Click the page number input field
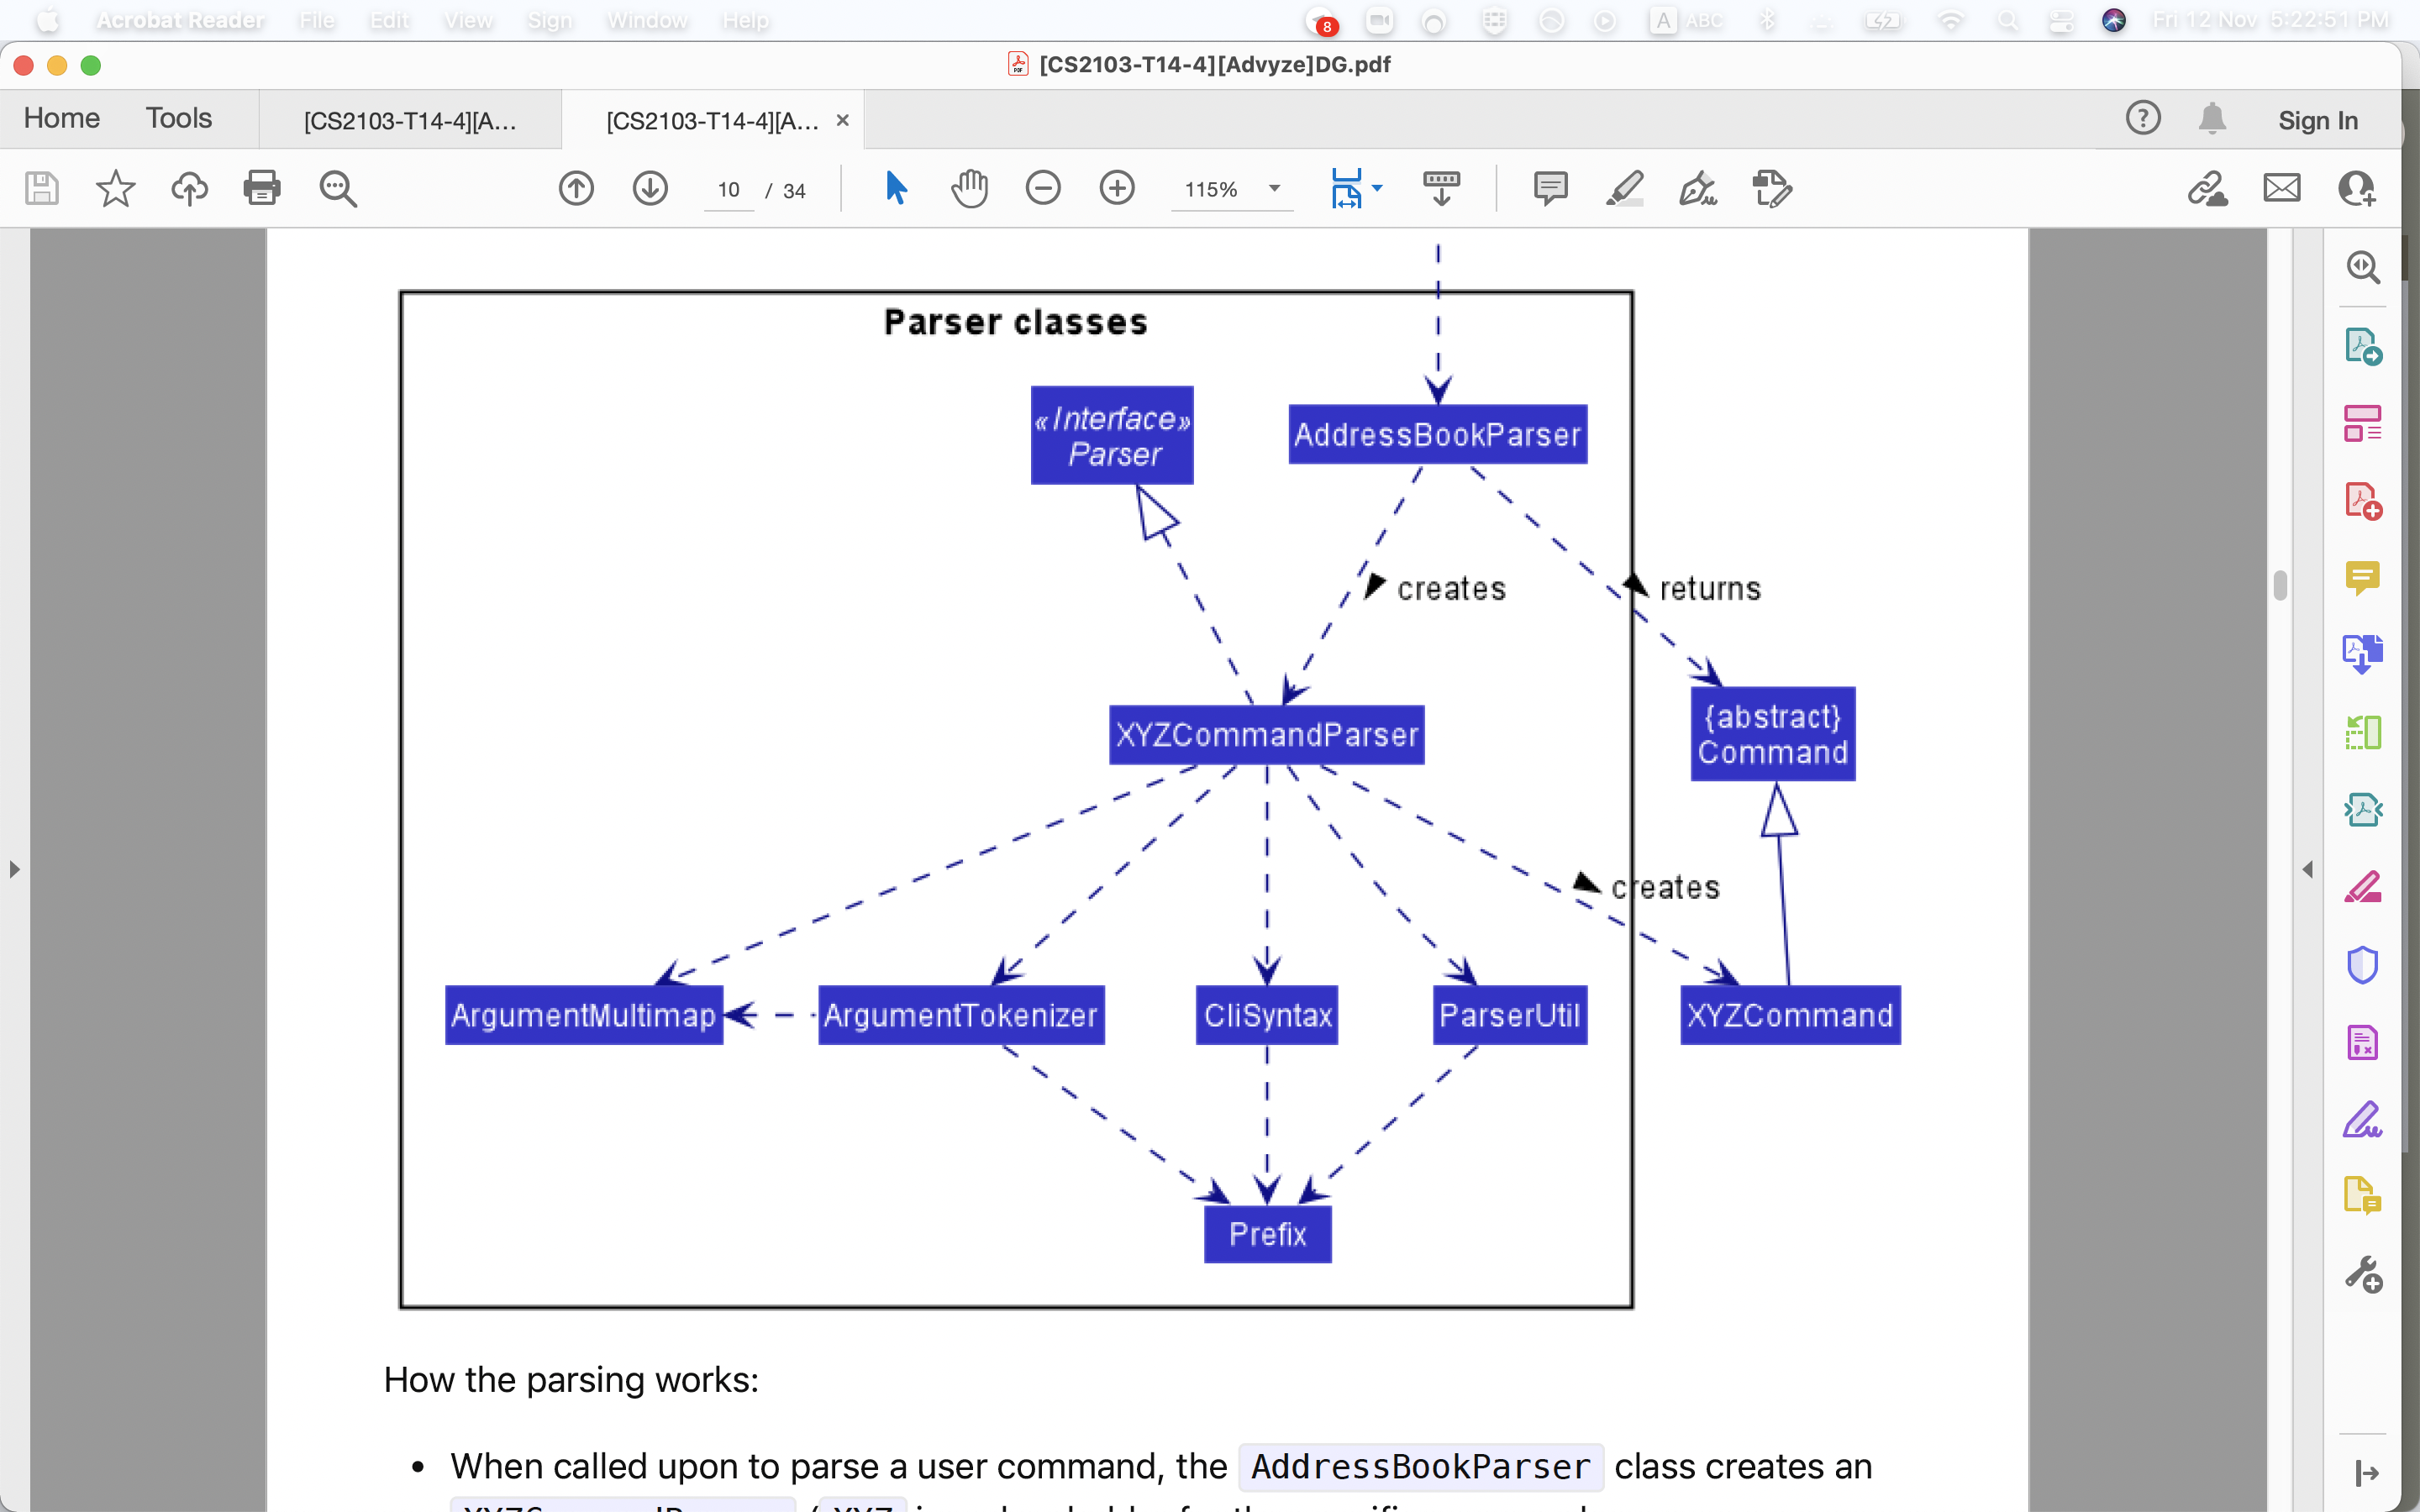 coord(728,190)
